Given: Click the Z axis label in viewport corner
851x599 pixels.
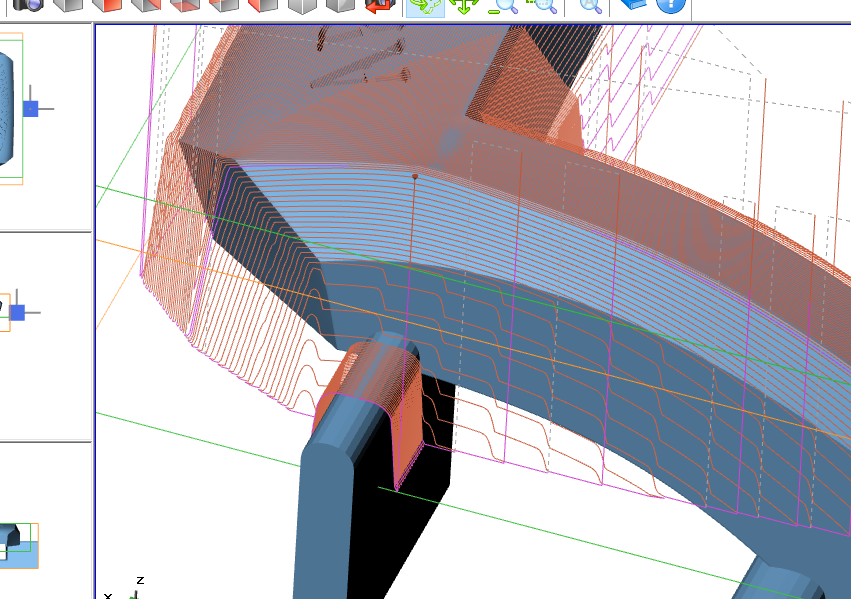Looking at the screenshot, I should point(140,580).
